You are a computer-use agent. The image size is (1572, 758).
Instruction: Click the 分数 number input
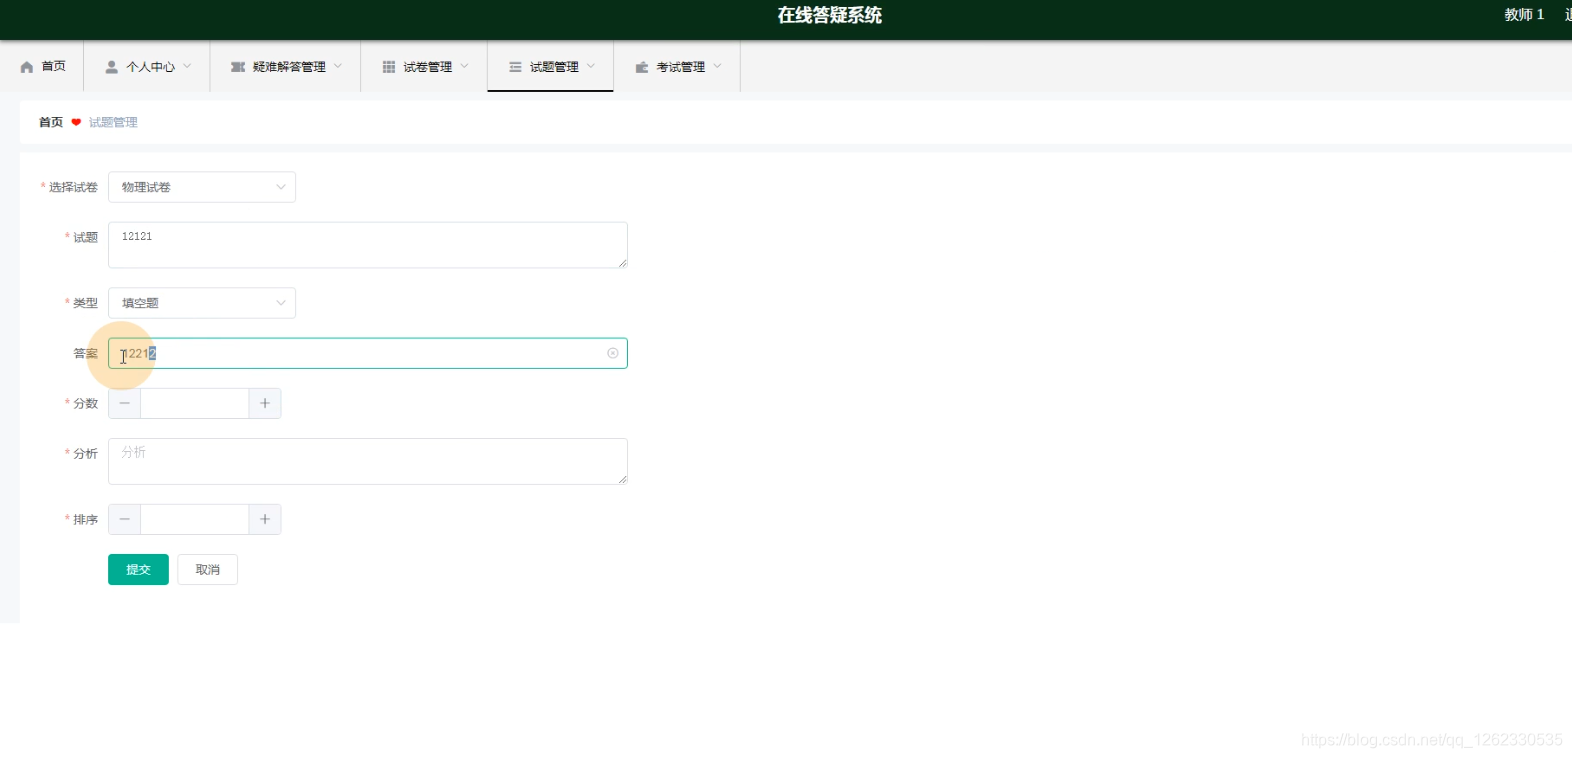pyautogui.click(x=195, y=403)
